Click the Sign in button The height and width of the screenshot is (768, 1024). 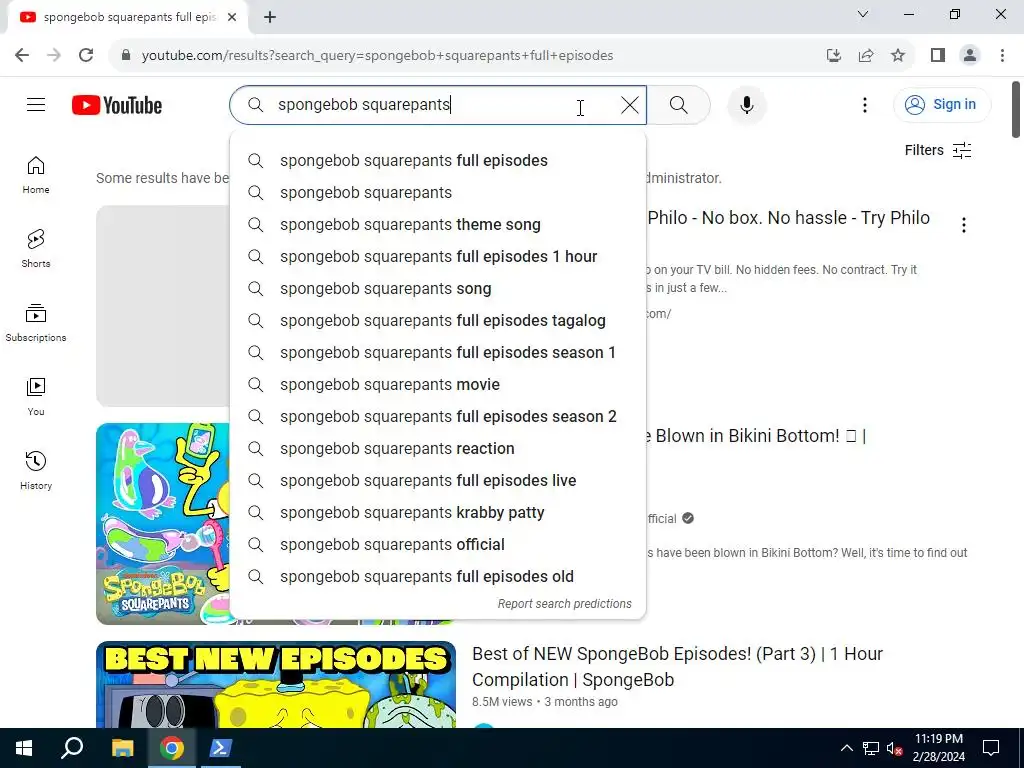[x=941, y=104]
